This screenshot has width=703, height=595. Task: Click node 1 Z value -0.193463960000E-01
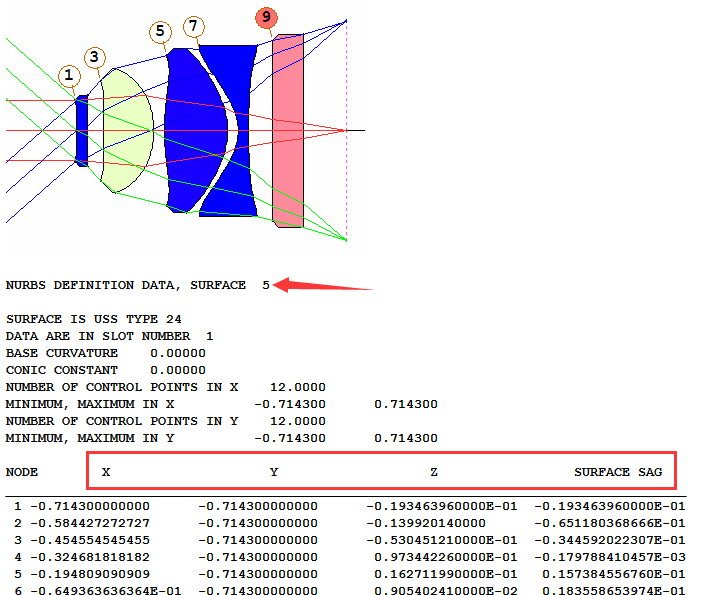(442, 506)
